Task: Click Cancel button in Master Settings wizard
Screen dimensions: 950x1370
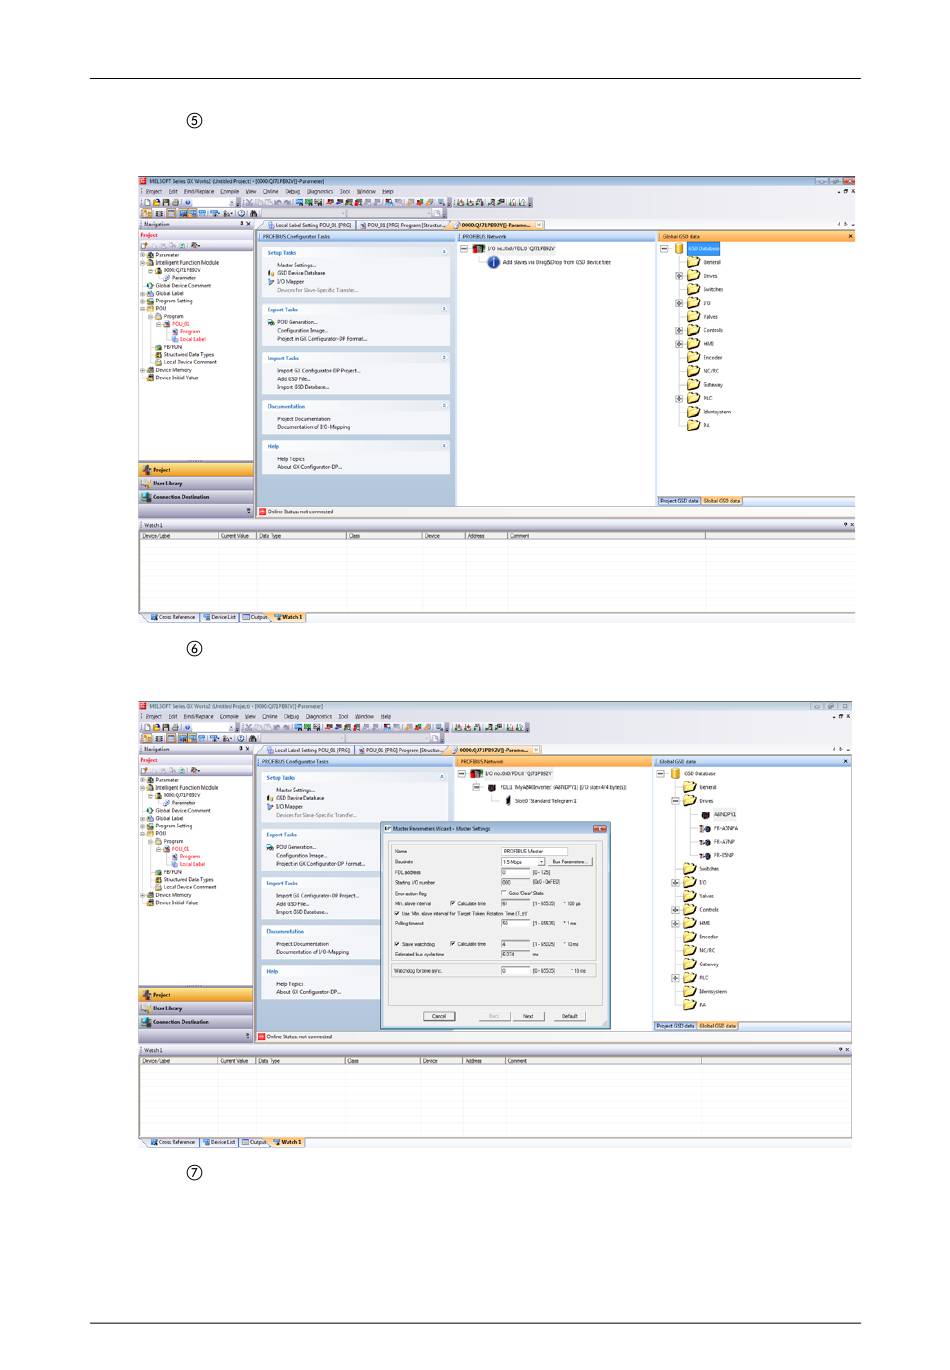Action: [439, 1016]
